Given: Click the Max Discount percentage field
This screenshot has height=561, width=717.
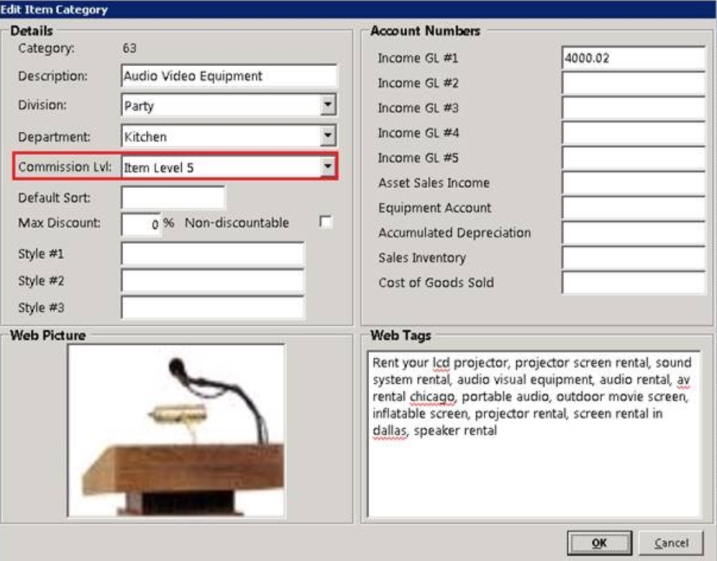Looking at the screenshot, I should tap(141, 224).
